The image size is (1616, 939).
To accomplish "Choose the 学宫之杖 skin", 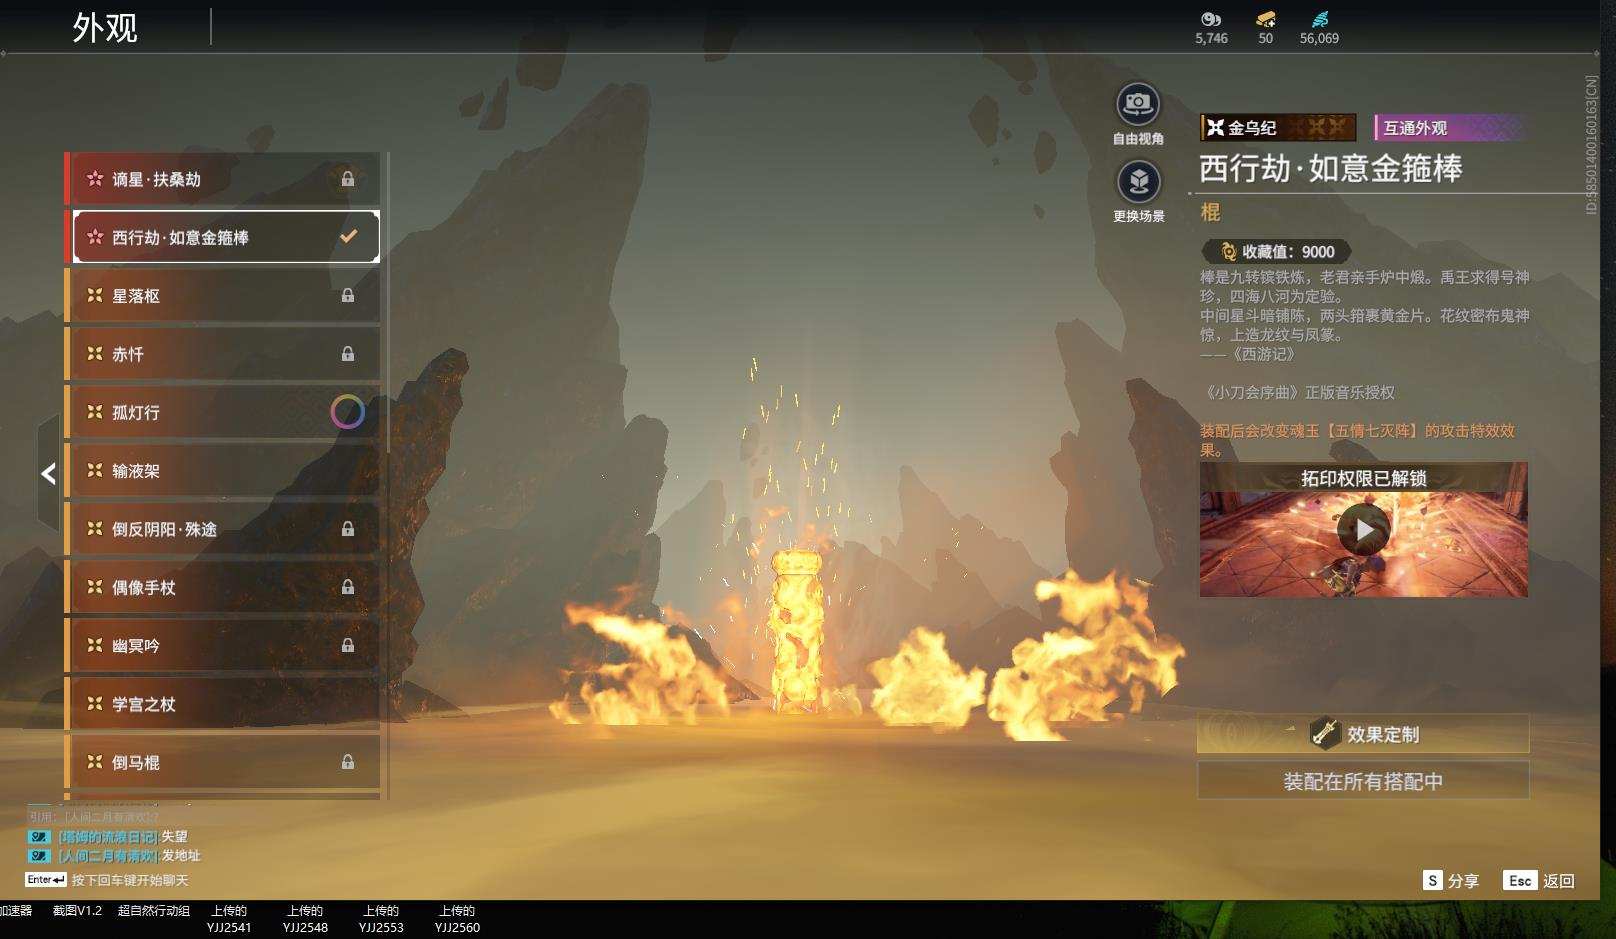I will click(222, 704).
